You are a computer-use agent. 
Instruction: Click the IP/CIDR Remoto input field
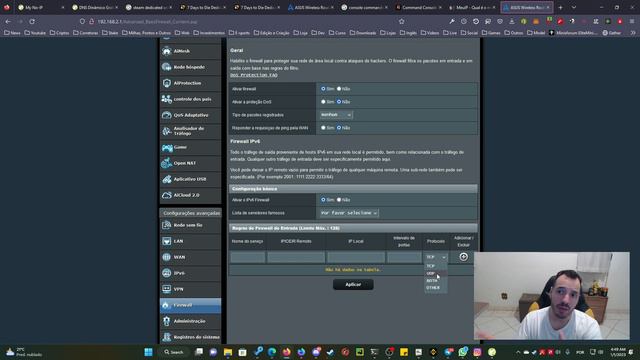coord(296,257)
